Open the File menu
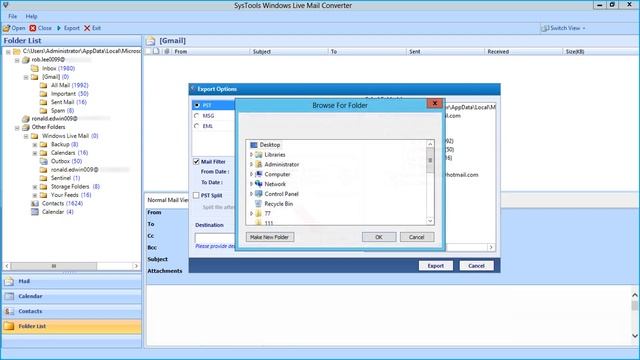Image resolution: width=640 pixels, height=360 pixels. pos(13,16)
